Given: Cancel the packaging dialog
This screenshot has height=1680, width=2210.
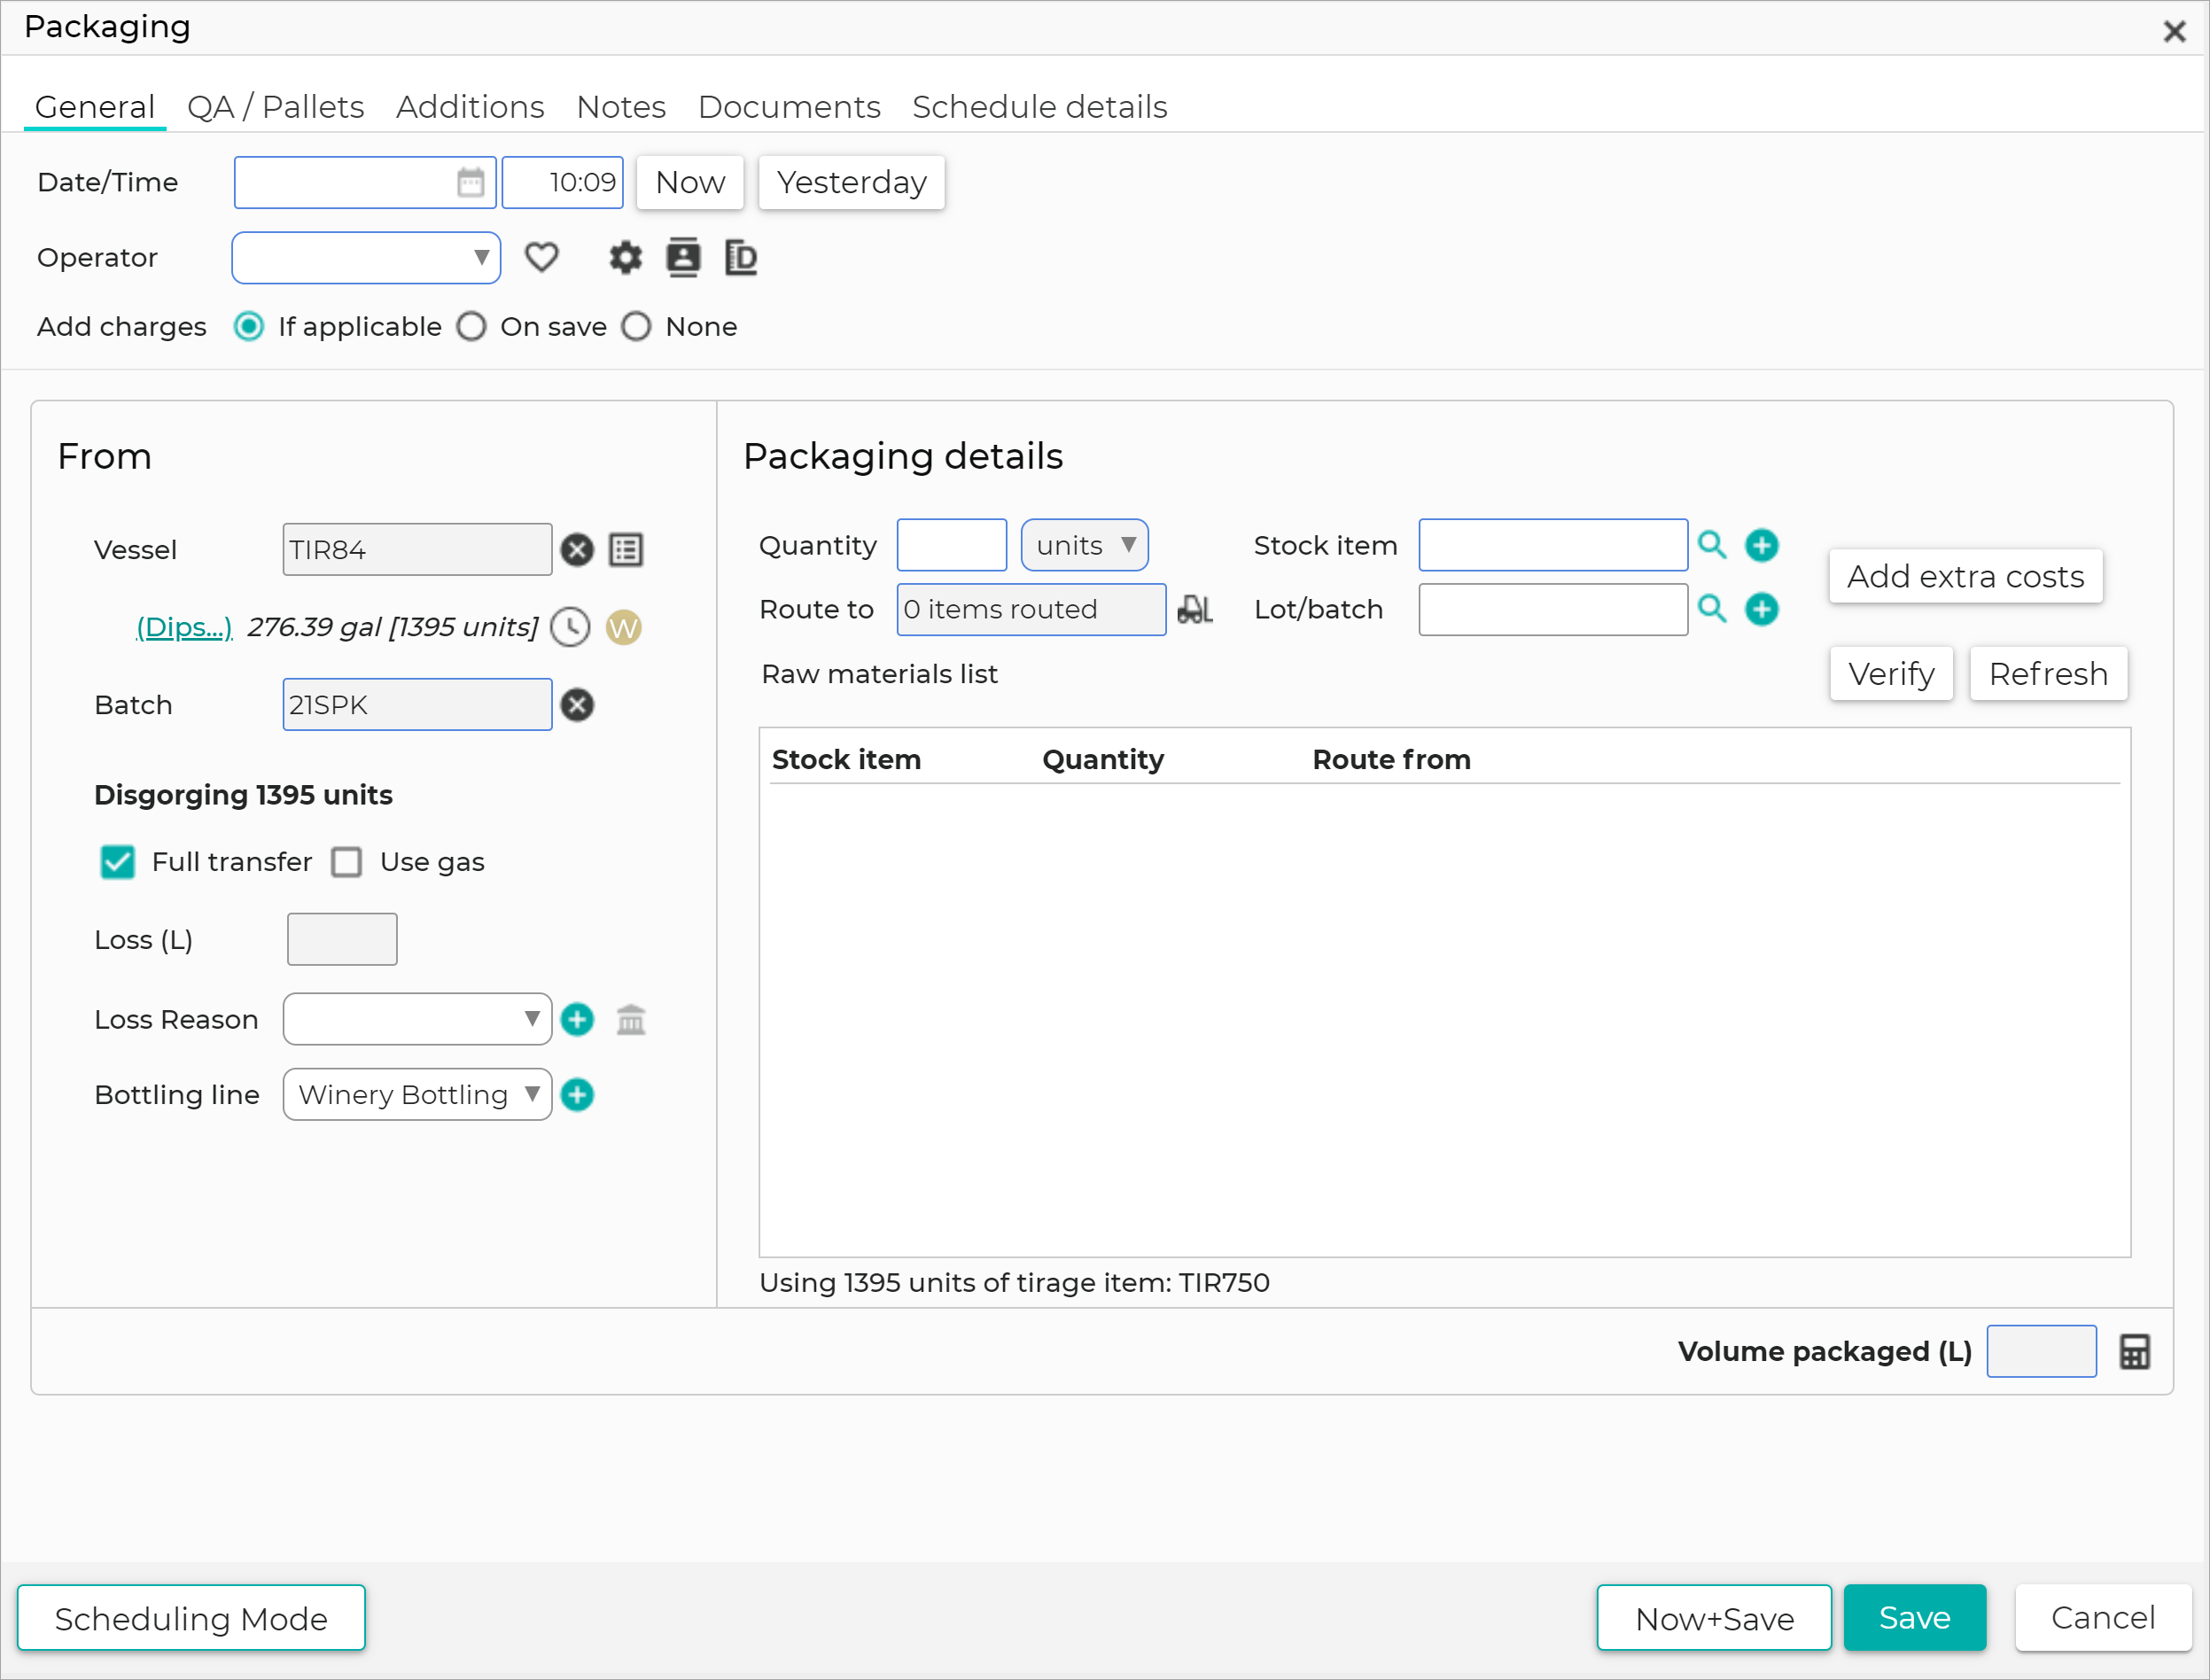Looking at the screenshot, I should click(x=2103, y=1618).
